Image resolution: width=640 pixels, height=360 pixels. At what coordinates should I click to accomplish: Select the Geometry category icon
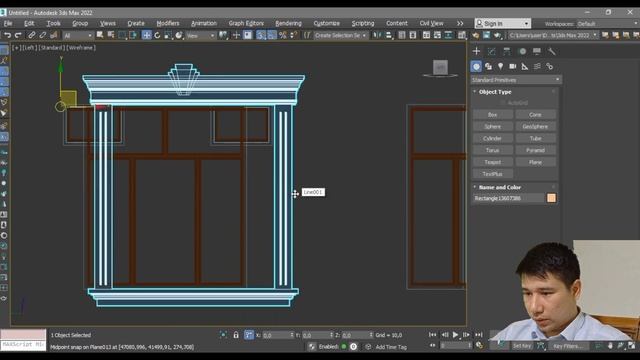tap(476, 66)
